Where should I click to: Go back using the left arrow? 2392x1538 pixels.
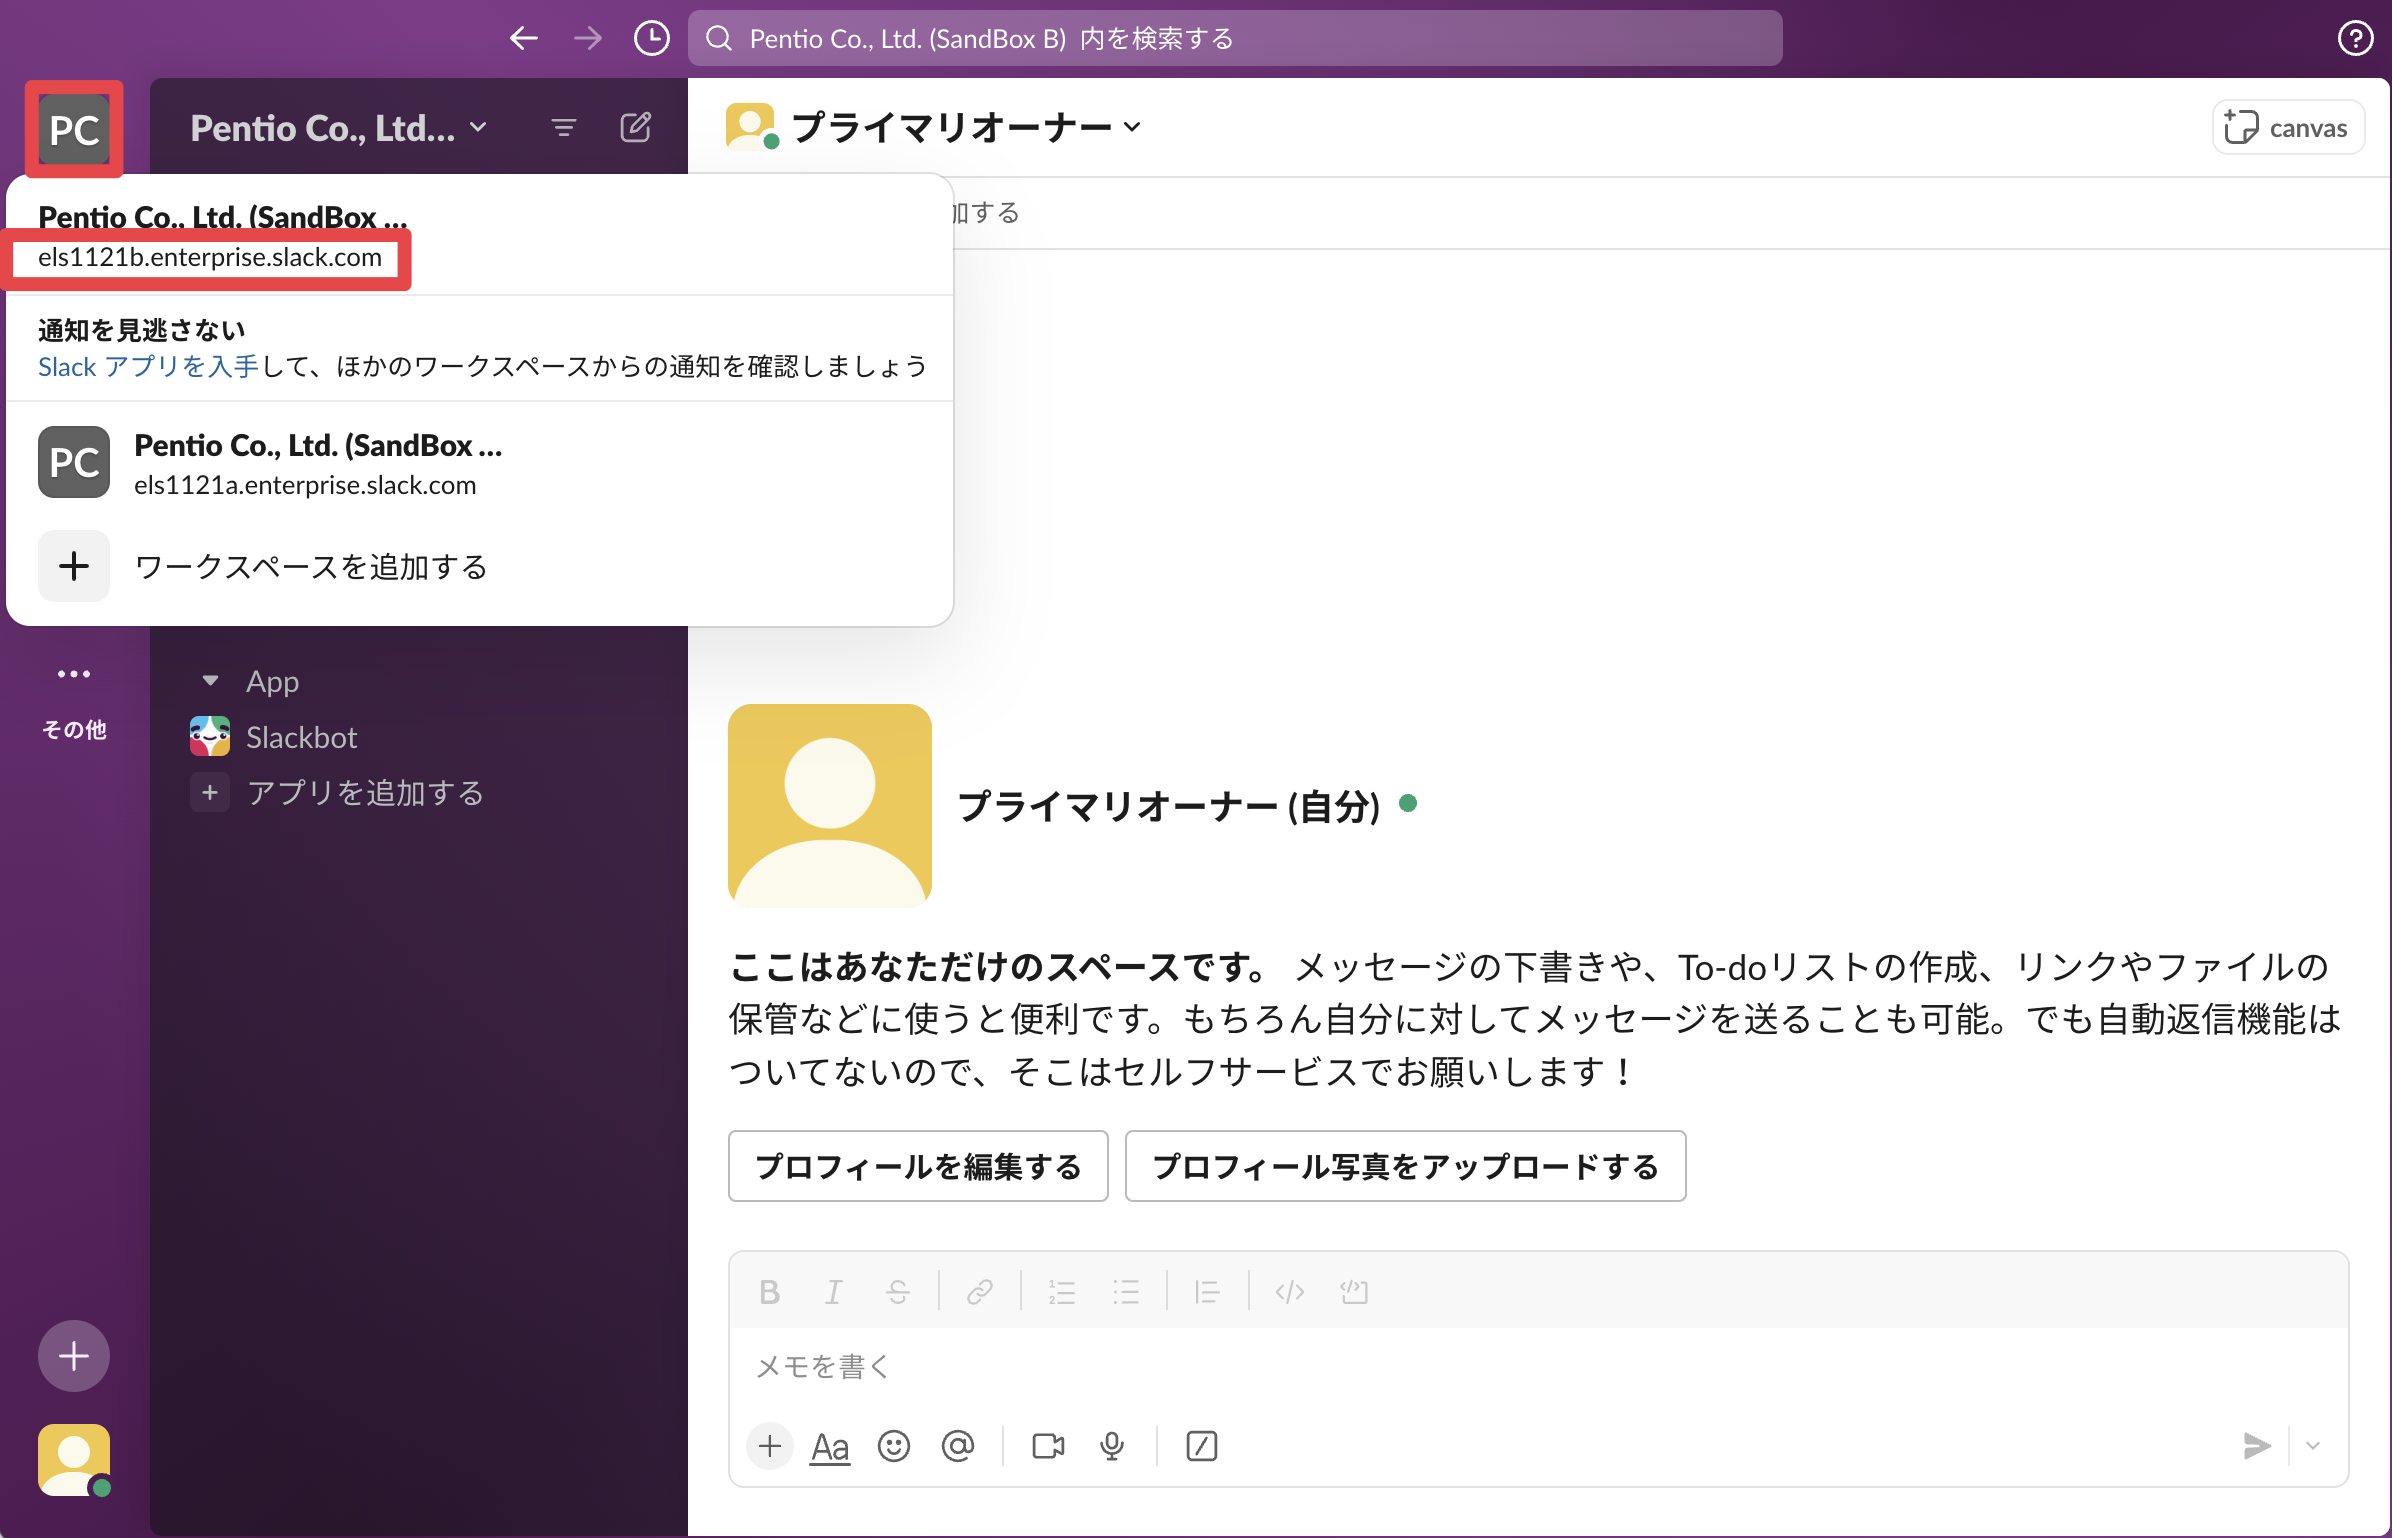coord(523,38)
